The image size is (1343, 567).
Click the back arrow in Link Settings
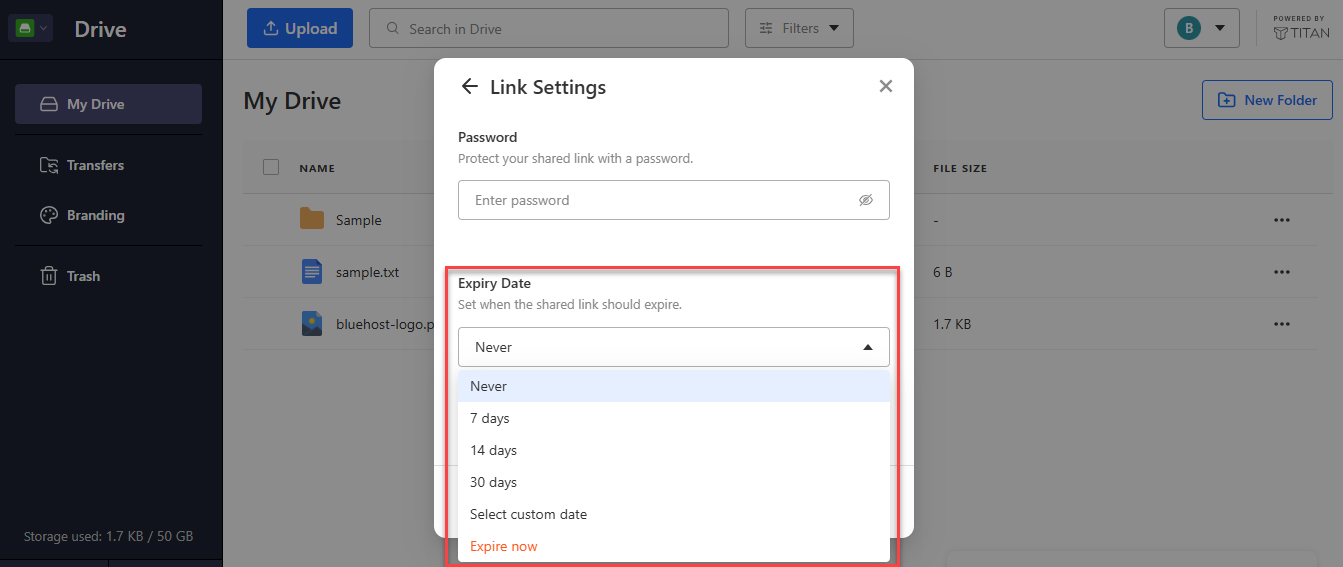point(469,87)
